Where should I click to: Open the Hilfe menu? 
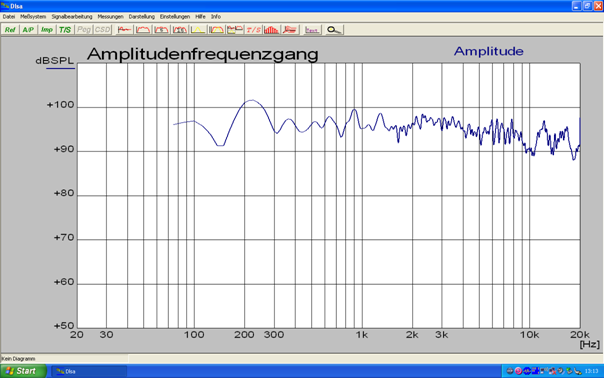tap(200, 17)
